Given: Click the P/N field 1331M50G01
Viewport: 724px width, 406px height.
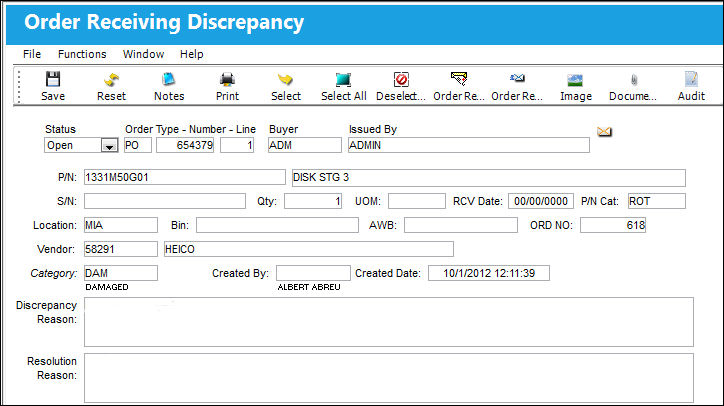Looking at the screenshot, I should coord(185,177).
